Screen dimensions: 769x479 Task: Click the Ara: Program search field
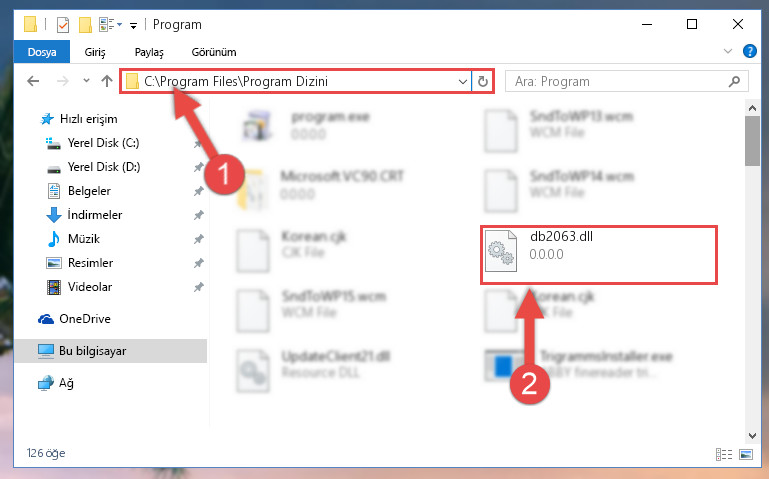[x=619, y=81]
